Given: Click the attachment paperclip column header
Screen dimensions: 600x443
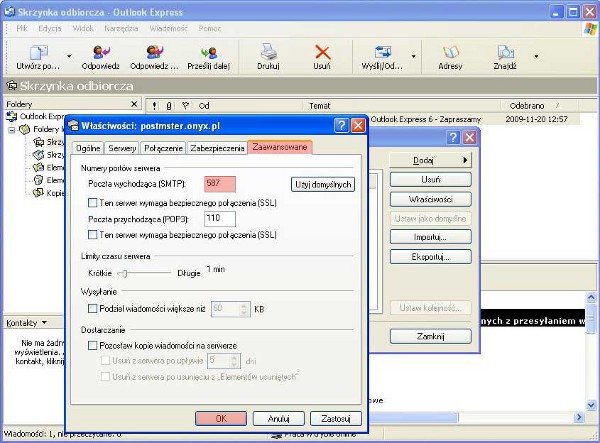Looking at the screenshot, I should [x=169, y=106].
